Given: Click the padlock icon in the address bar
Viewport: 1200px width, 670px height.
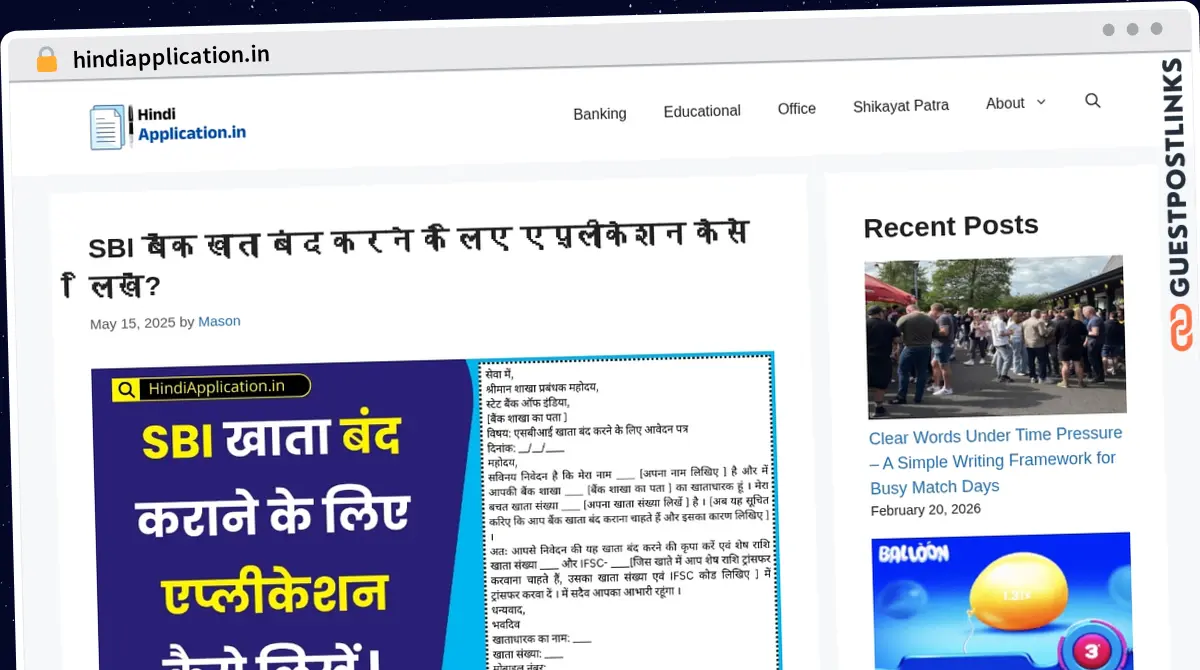Looking at the screenshot, I should click(46, 59).
